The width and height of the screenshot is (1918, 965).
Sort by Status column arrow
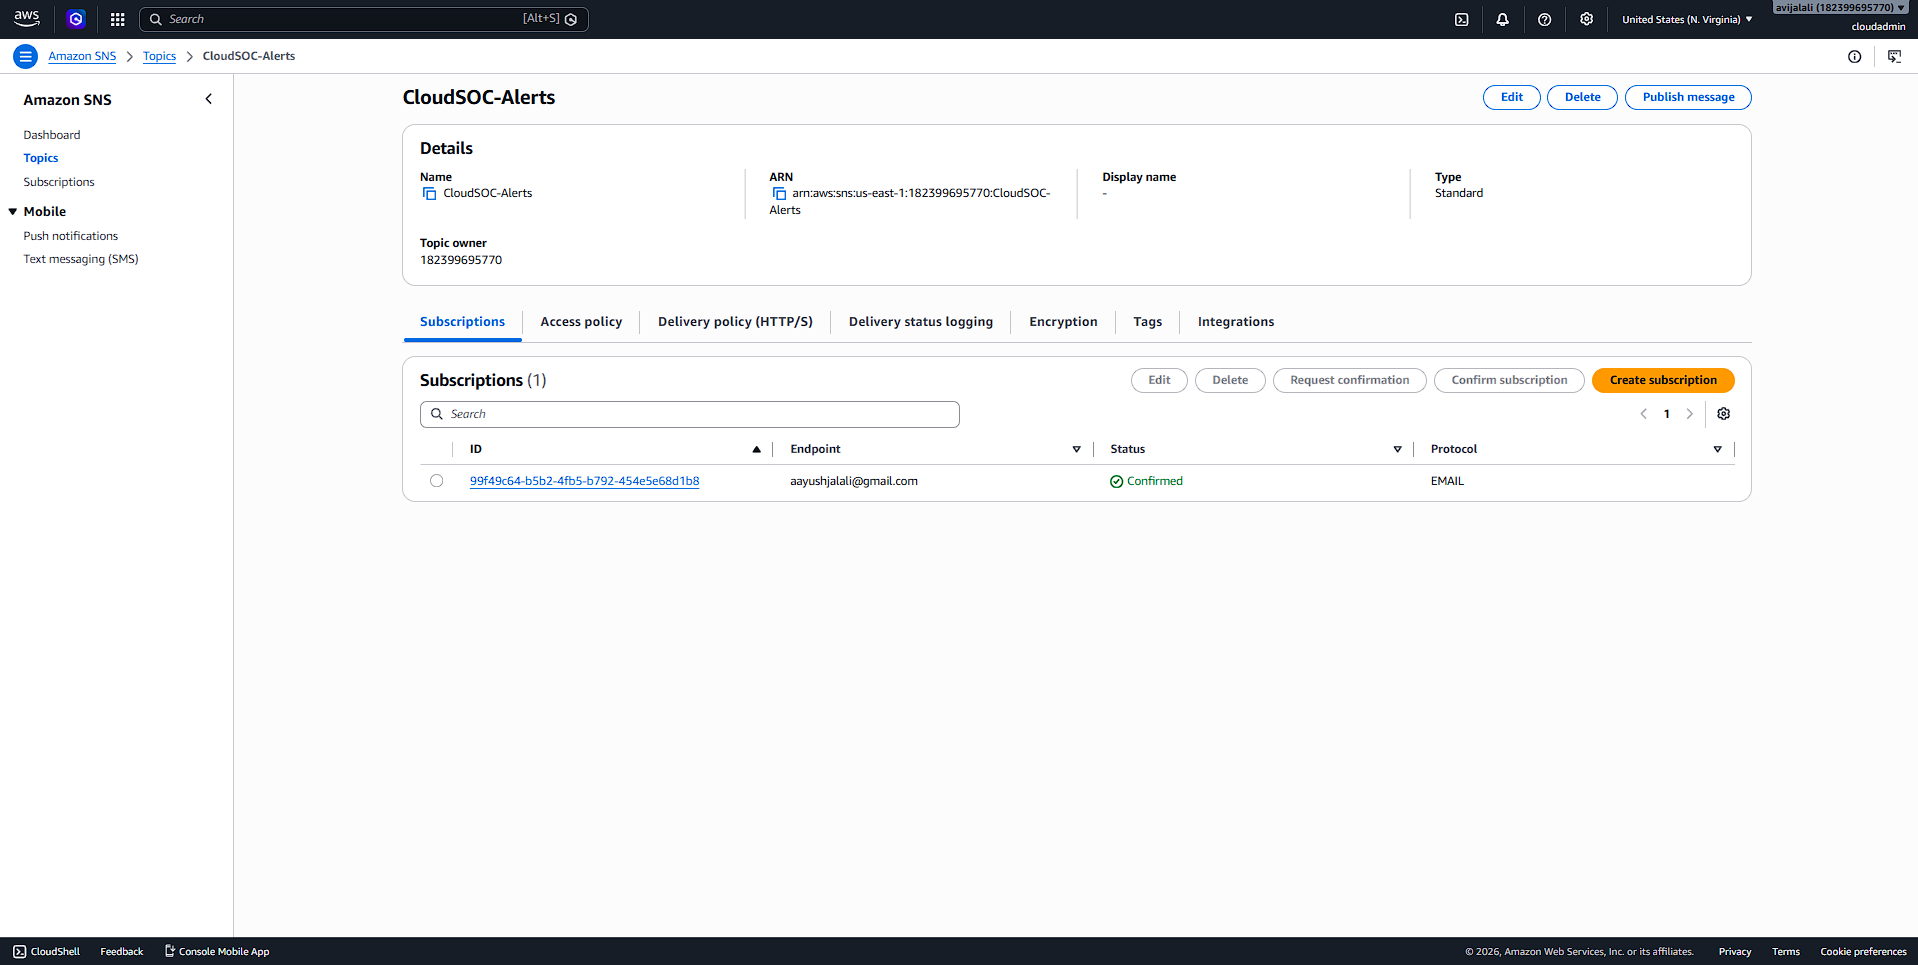1398,450
